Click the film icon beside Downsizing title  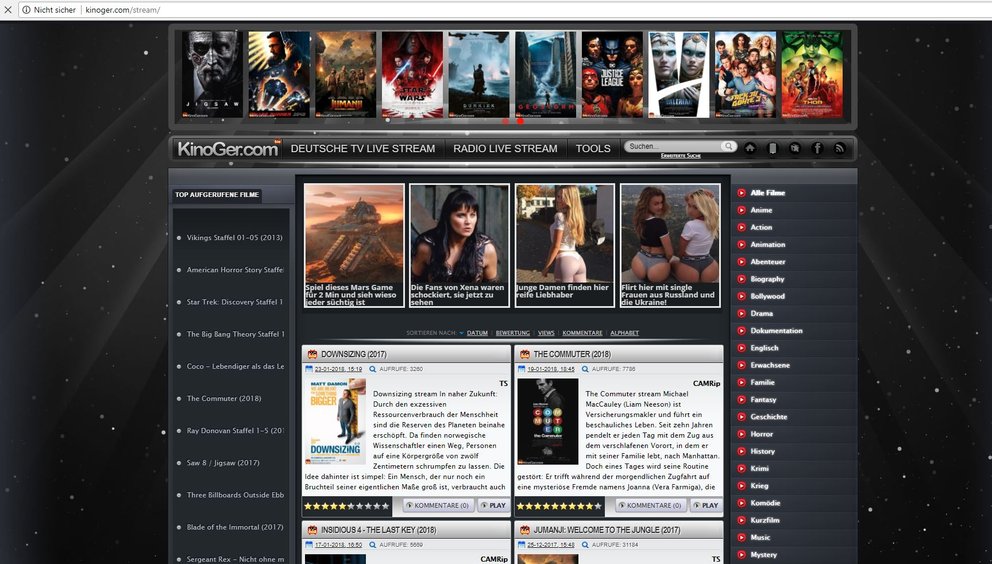(x=312, y=354)
